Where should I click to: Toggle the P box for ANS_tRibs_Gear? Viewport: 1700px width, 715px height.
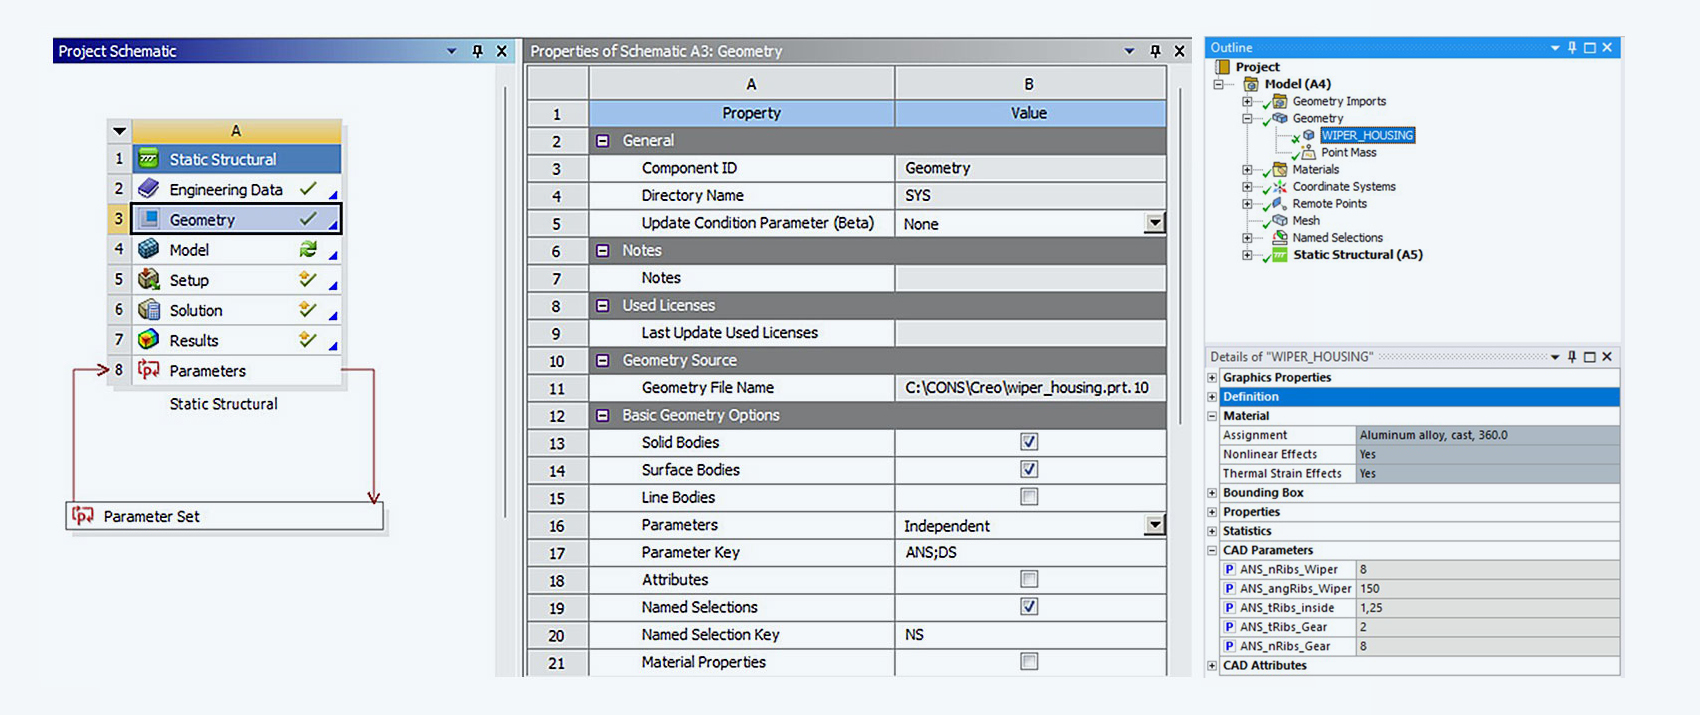1229,626
